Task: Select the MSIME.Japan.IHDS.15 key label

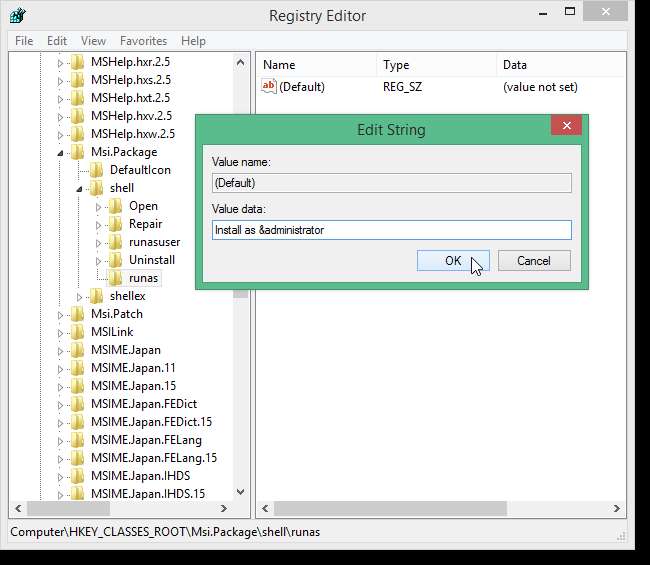Action: click(x=148, y=494)
